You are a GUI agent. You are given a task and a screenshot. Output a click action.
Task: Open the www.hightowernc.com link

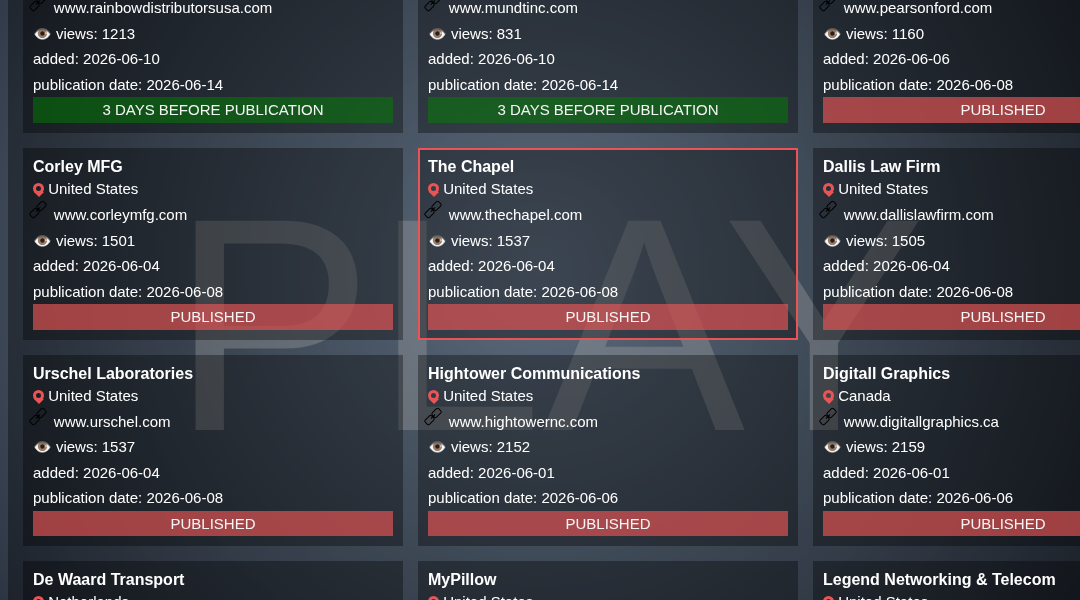pyautogui.click(x=523, y=422)
